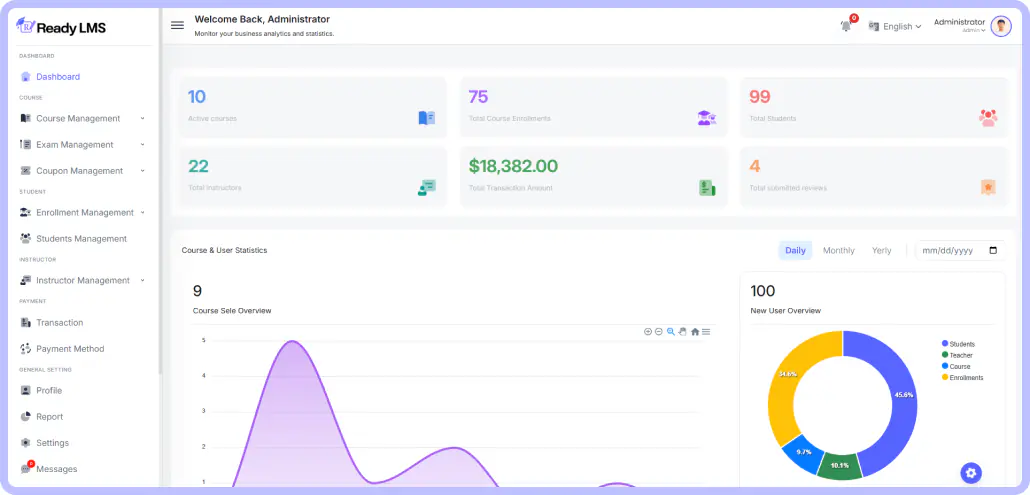
Task: Switch statistics to Yerly tab
Action: pos(881,250)
